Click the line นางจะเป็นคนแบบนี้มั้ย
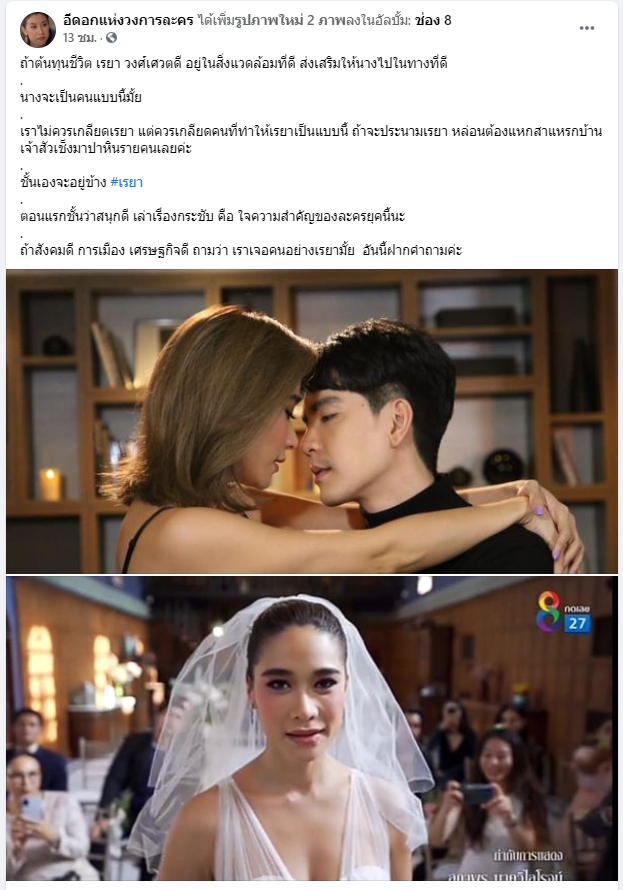The width and height of the screenshot is (623, 890). 81,97
